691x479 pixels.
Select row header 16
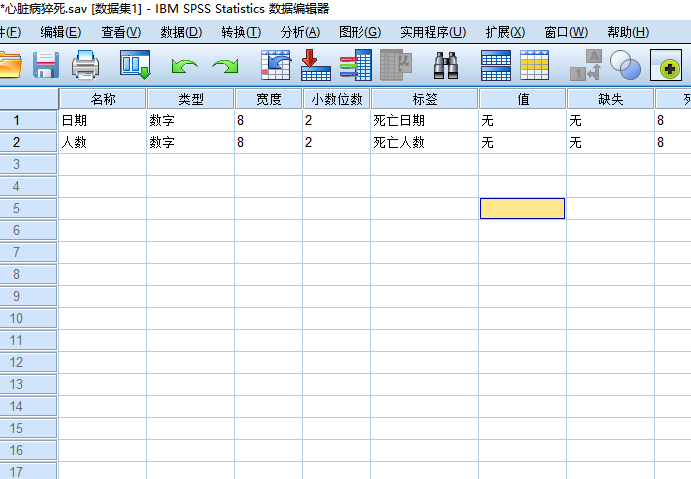point(28,450)
